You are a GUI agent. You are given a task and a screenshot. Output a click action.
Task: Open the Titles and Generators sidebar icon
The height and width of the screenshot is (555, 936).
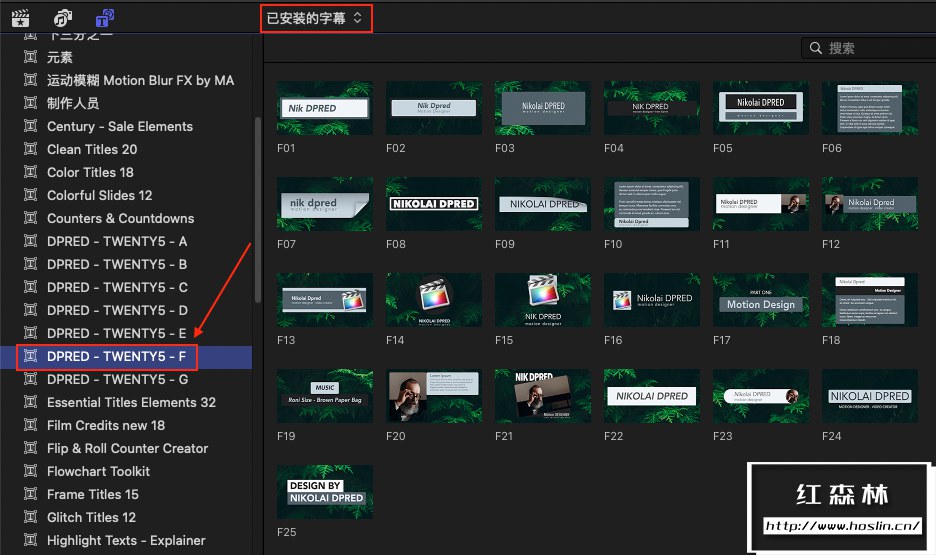tap(105, 18)
